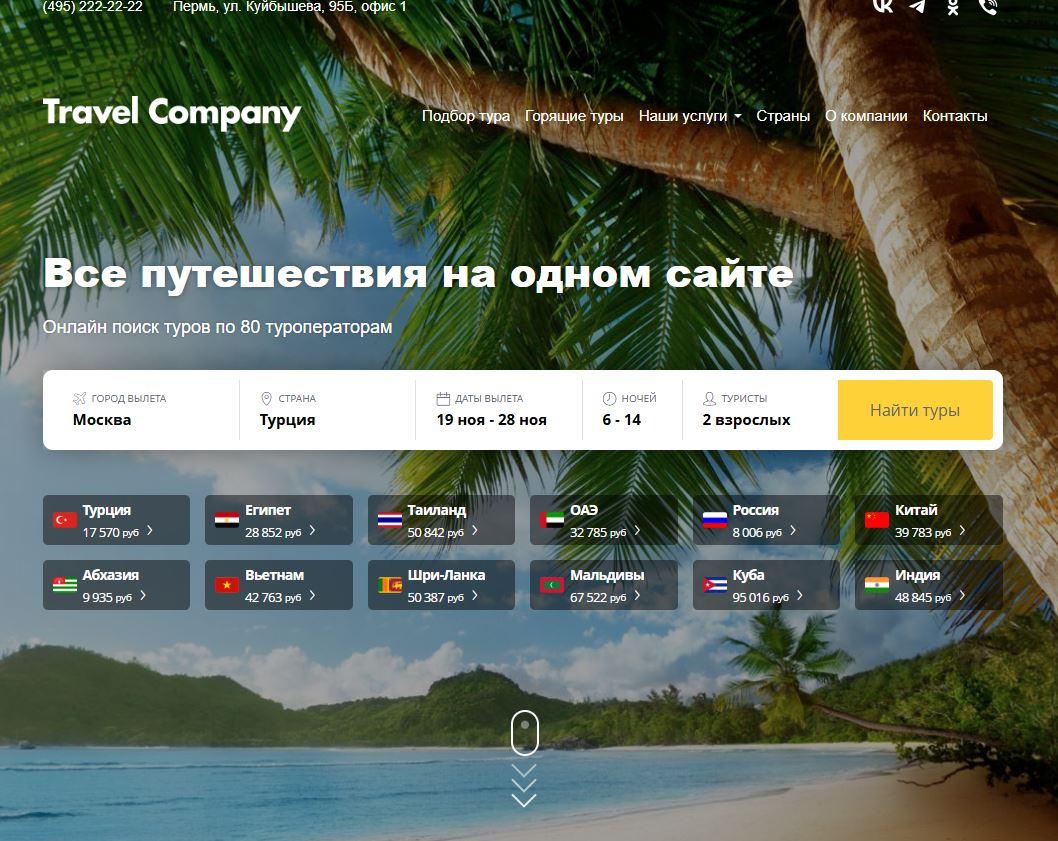Click the Telegram icon in header
The image size is (1058, 841).
(917, 6)
